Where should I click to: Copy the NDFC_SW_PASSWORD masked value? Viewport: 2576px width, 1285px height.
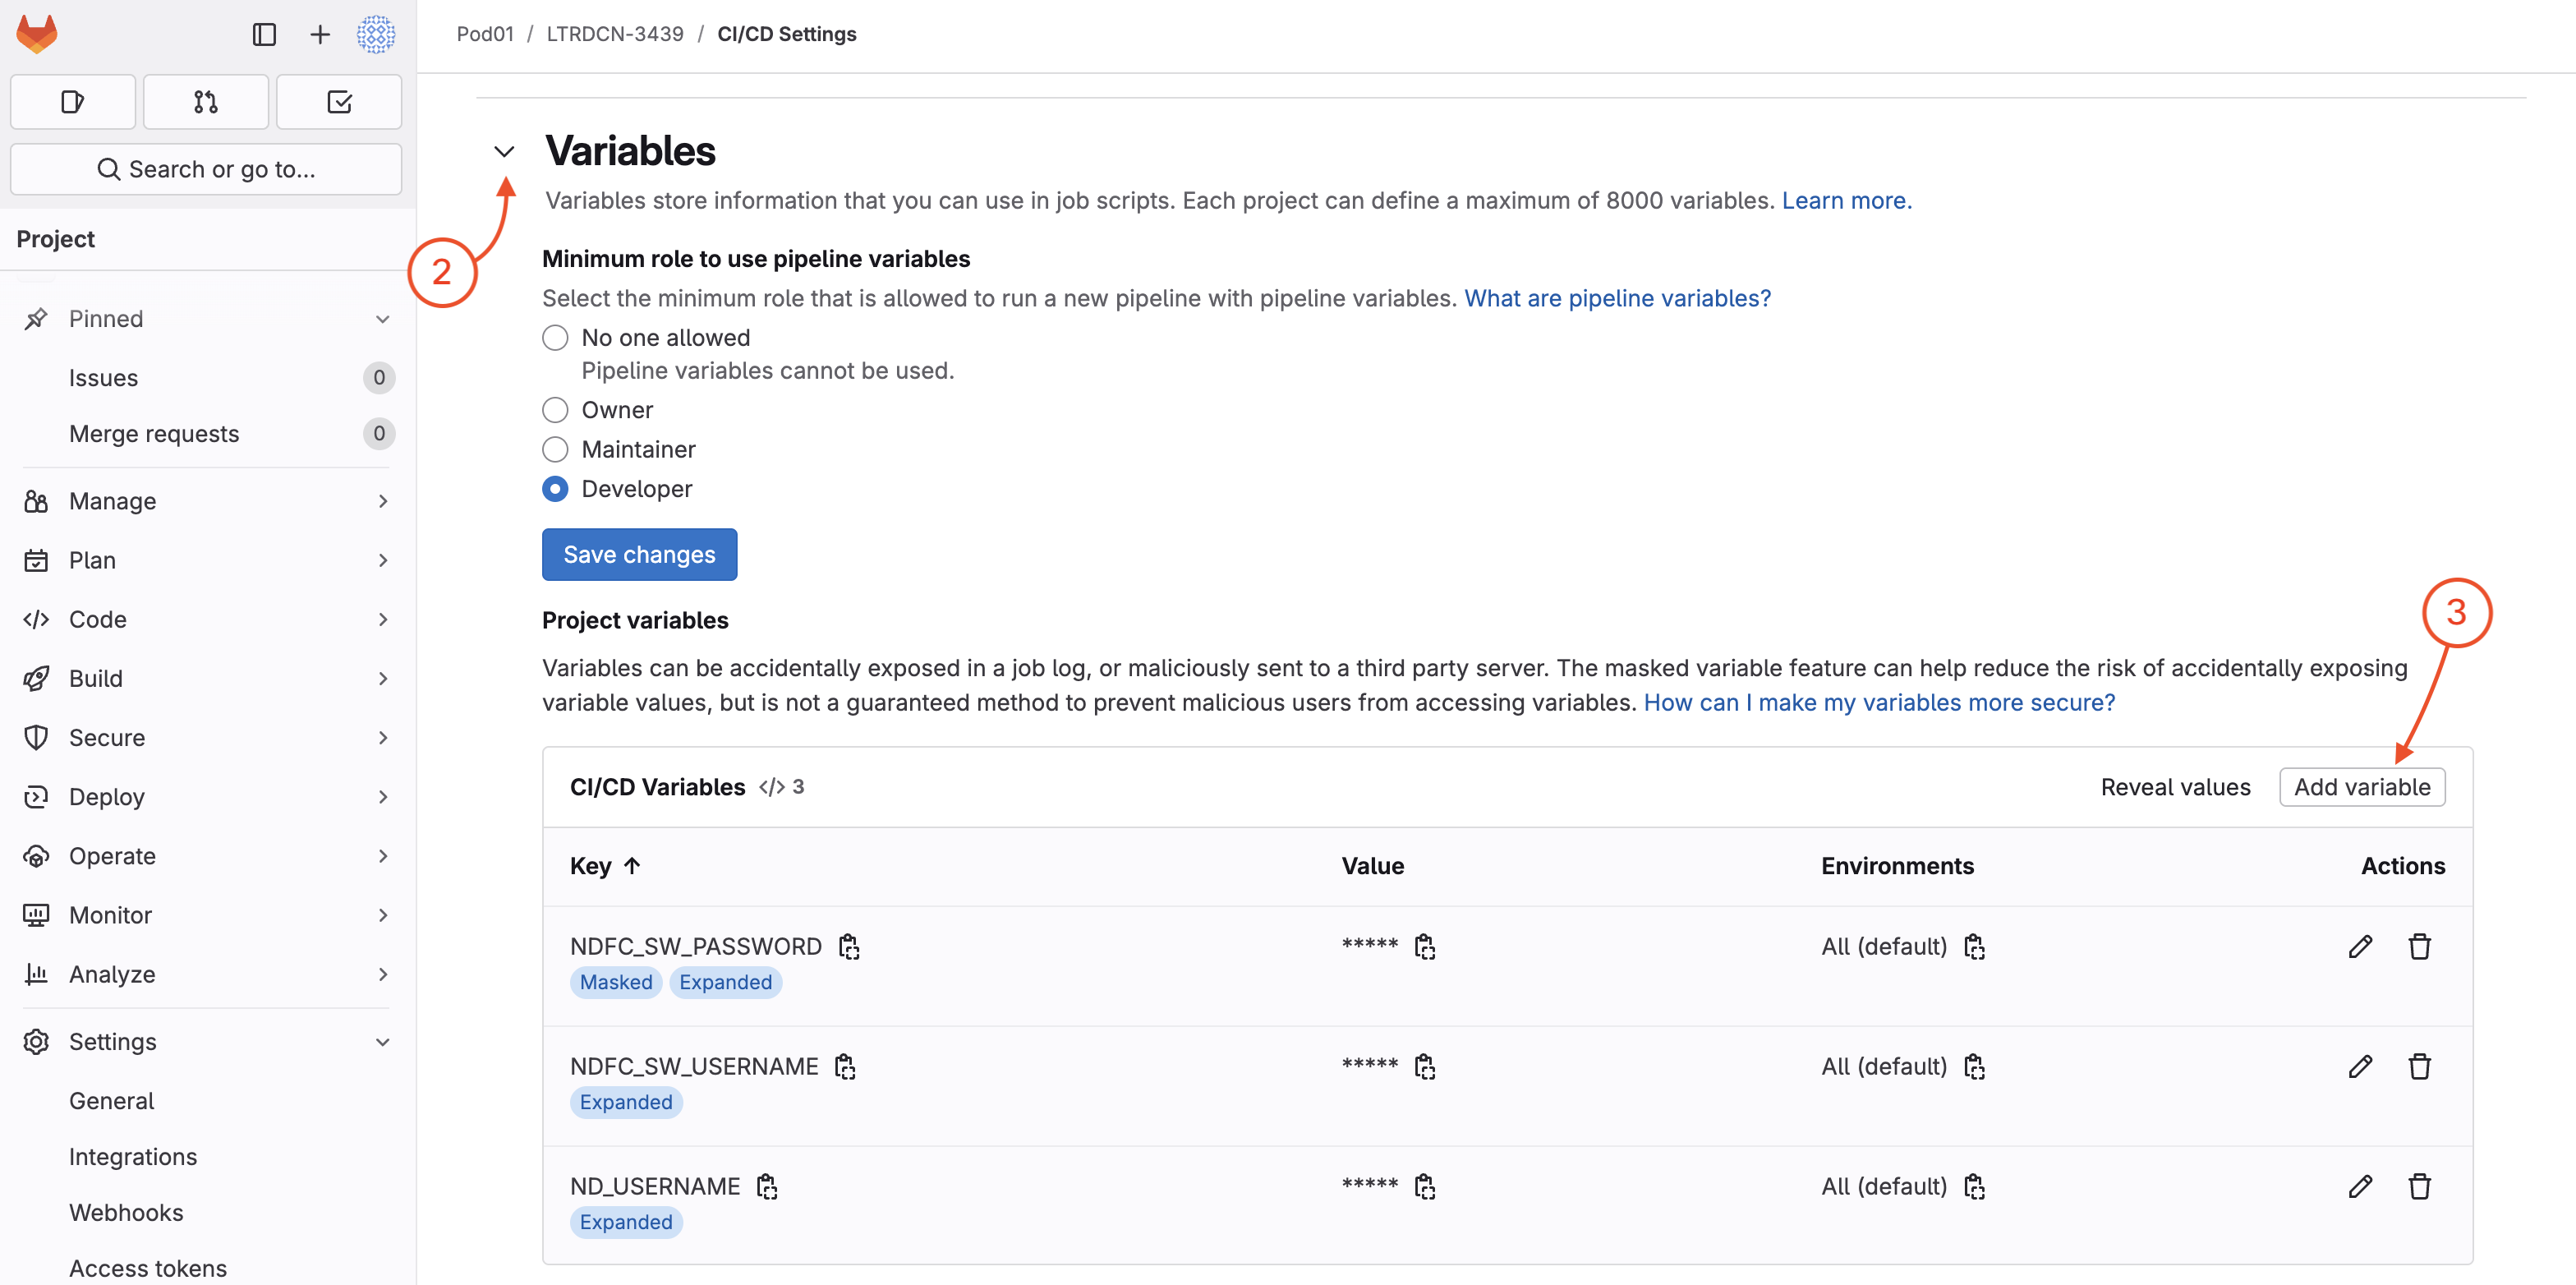click(1424, 946)
